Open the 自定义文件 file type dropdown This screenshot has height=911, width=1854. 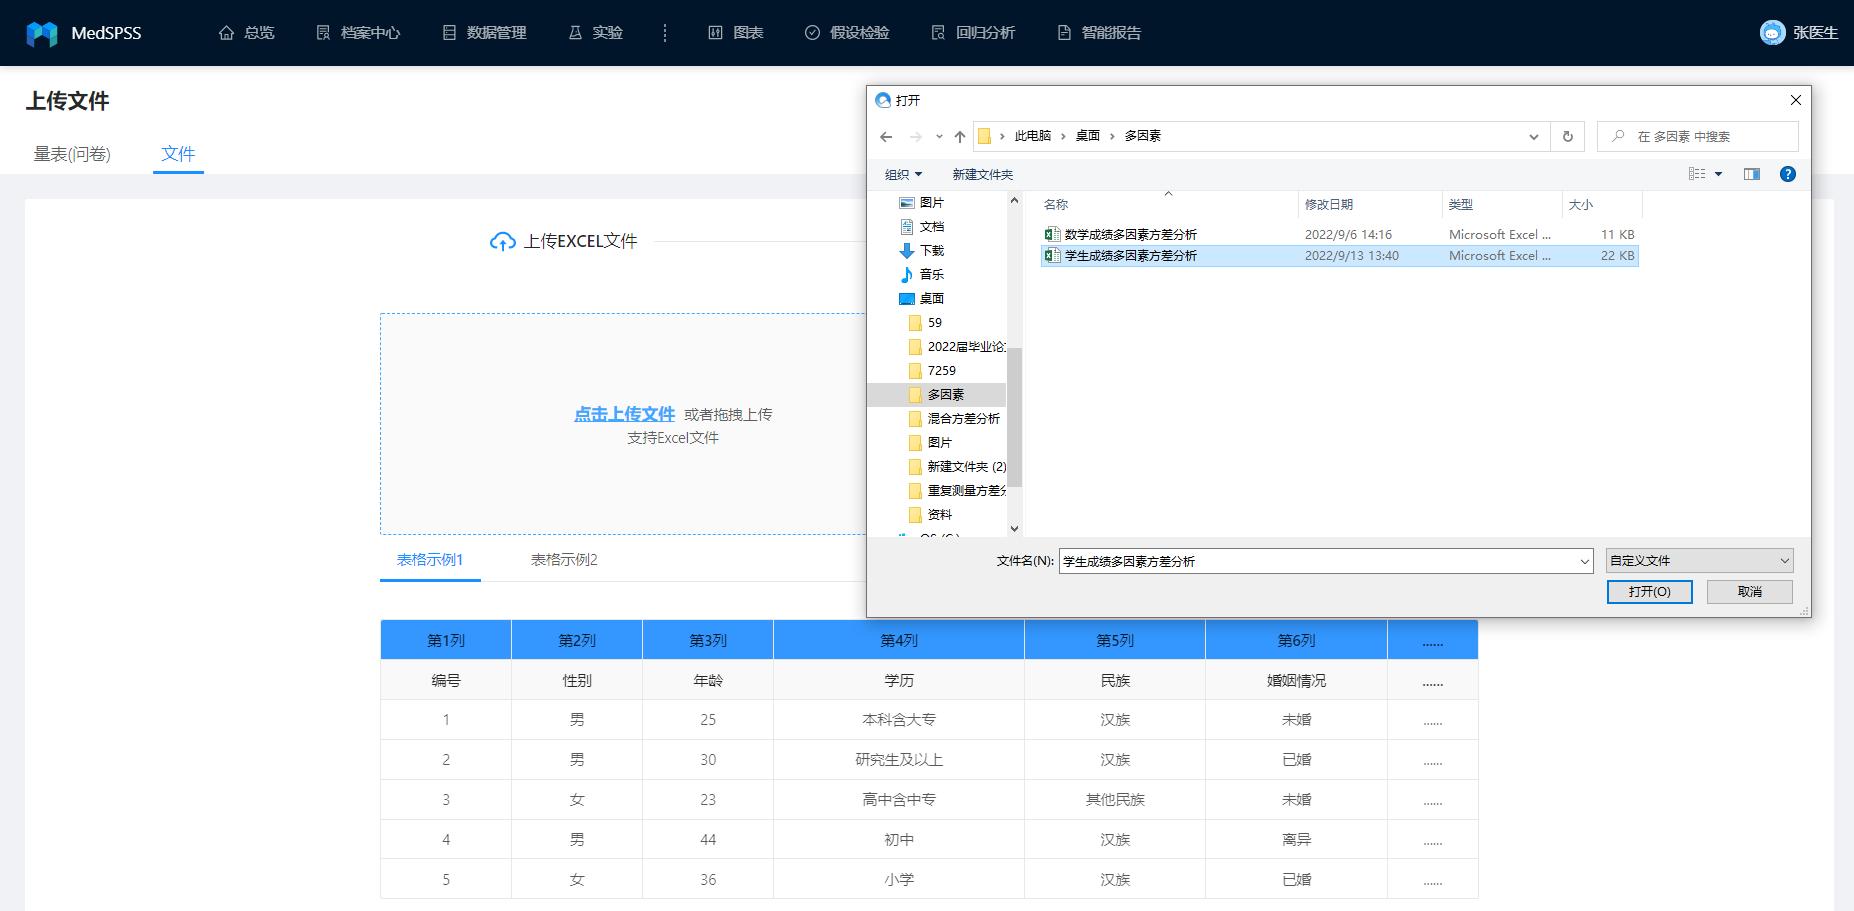click(x=1697, y=560)
